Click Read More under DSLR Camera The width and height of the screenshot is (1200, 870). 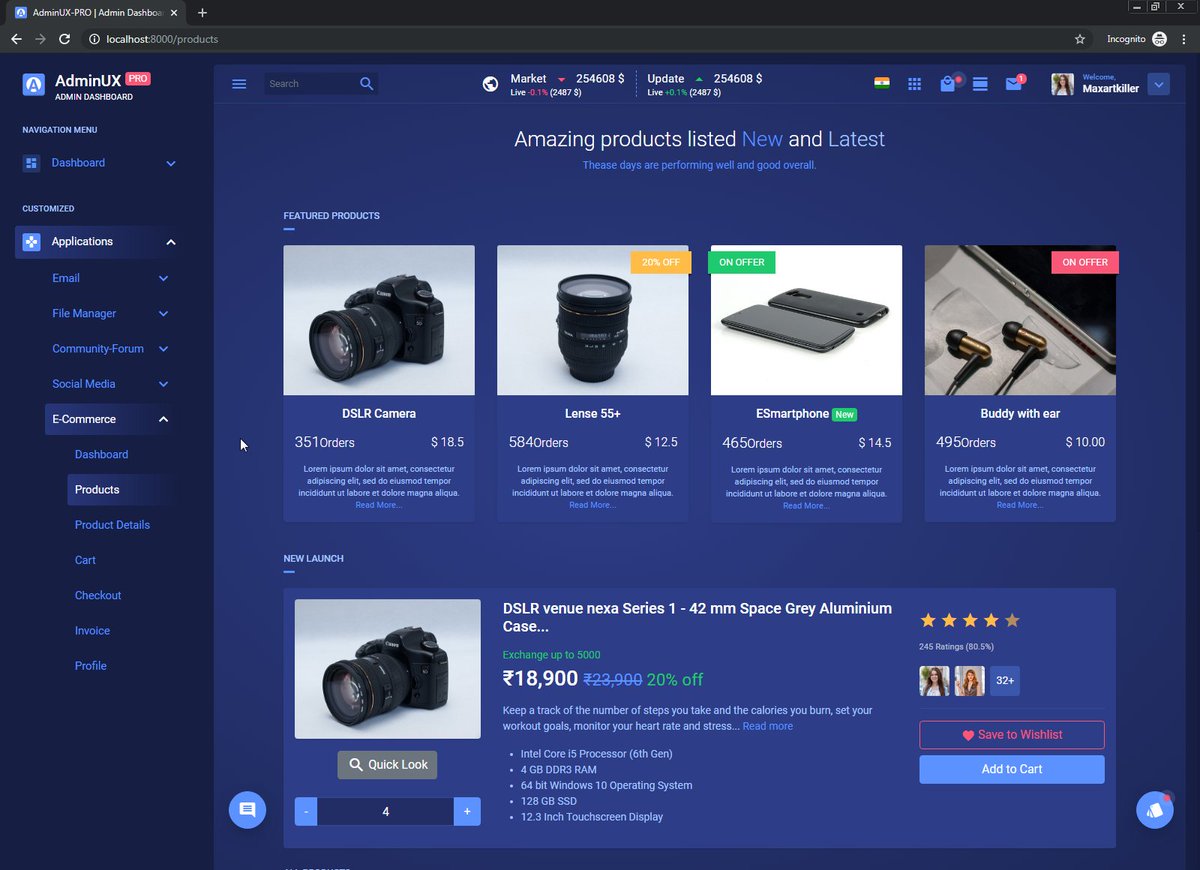click(378, 505)
